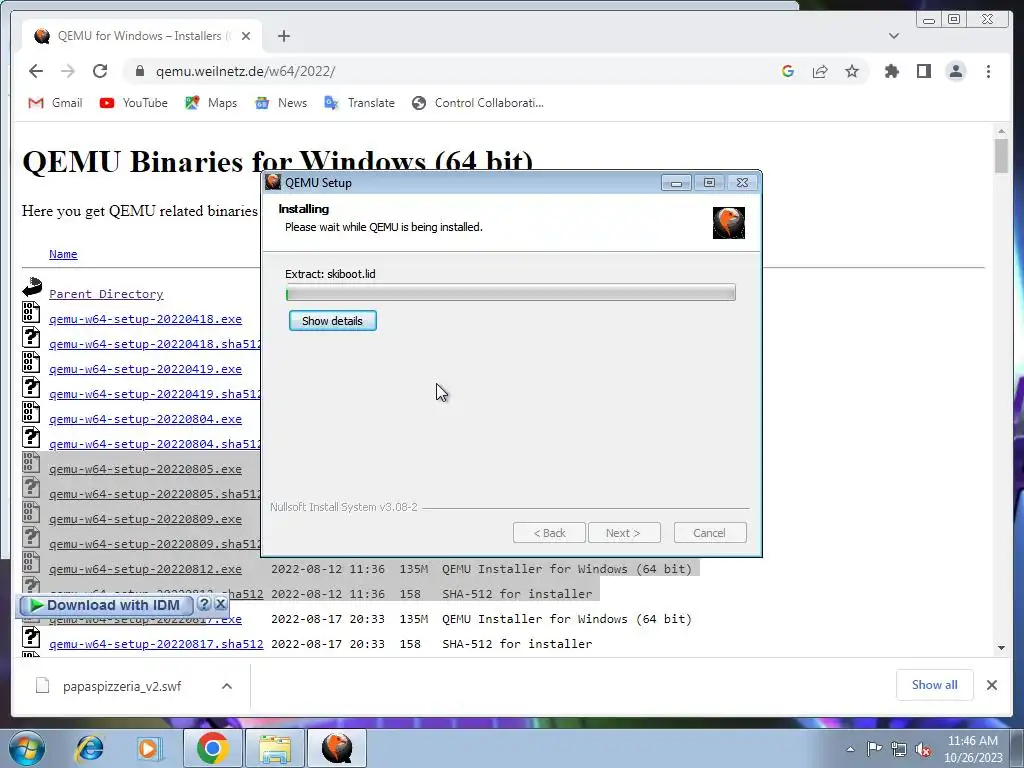Open the tab search chevron
Screen dimensions: 1024x768
point(893,36)
